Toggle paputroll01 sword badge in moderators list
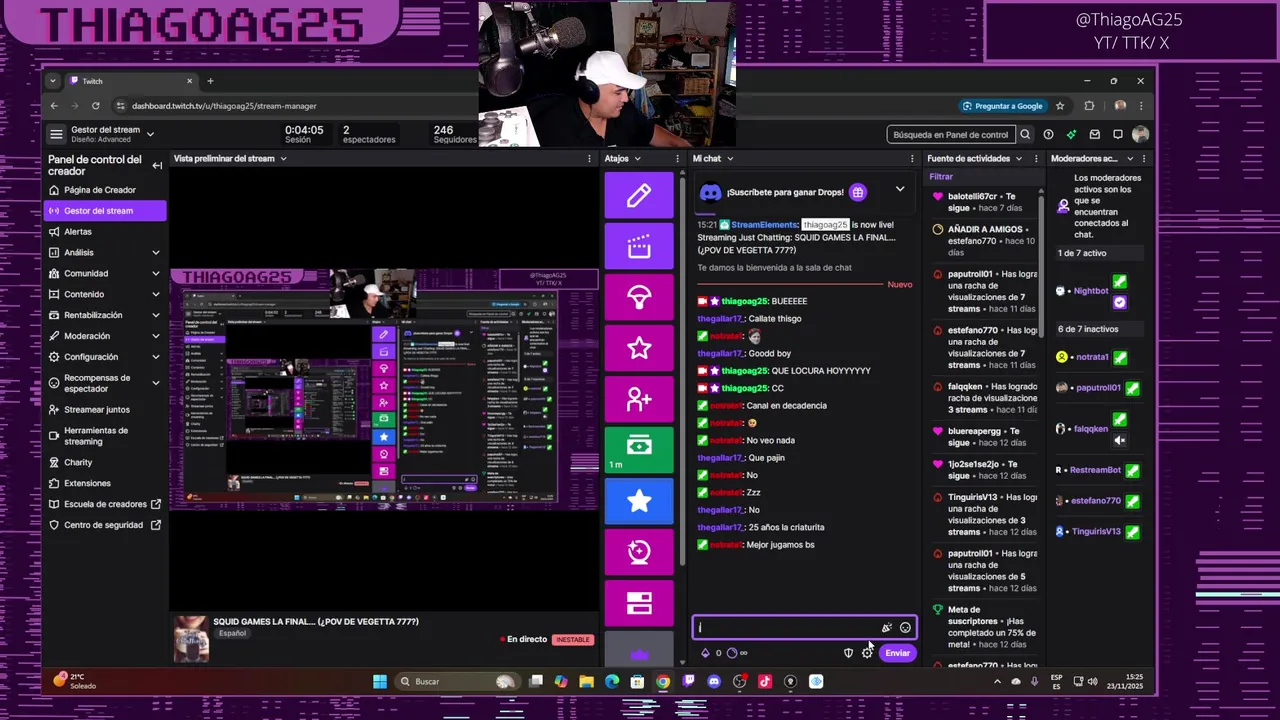The image size is (1280, 720). click(1132, 388)
